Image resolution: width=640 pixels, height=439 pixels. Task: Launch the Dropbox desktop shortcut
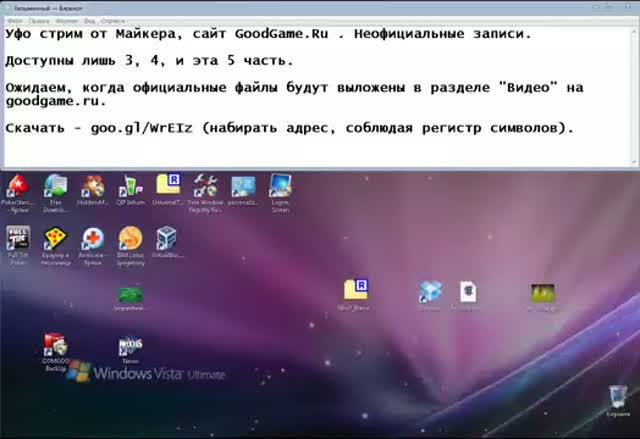[430, 296]
